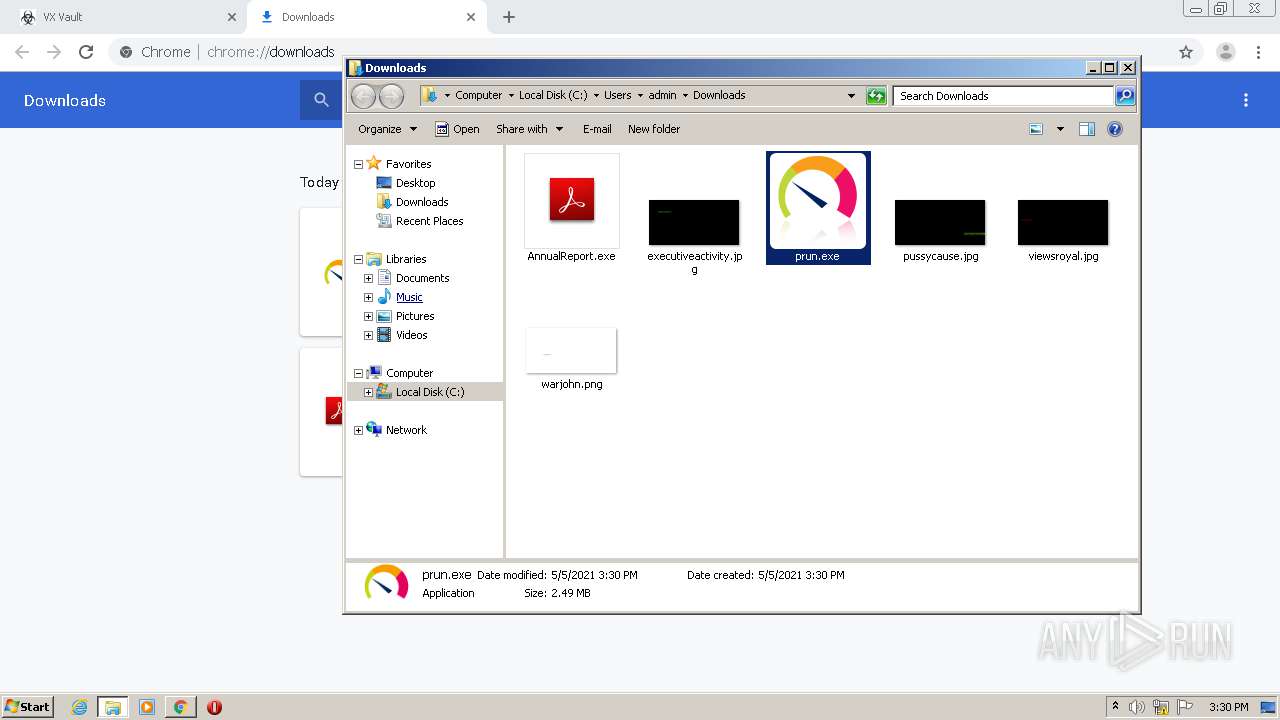Screen dimensions: 1280x720
Task: Select Desktop in Favorites
Action: click(415, 183)
